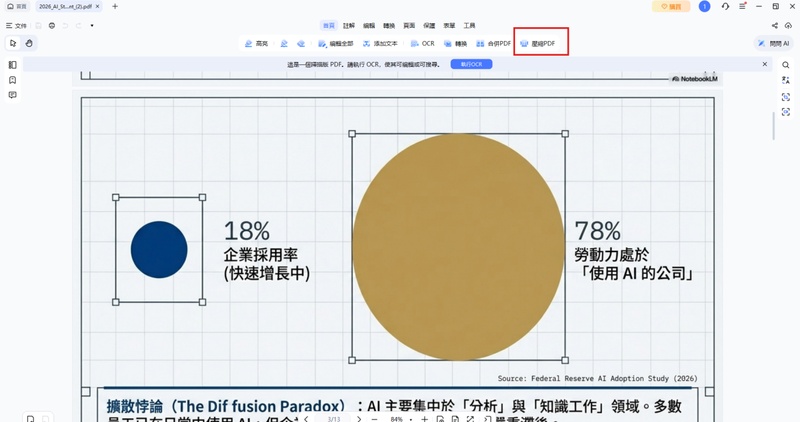Click the cloud upload icon
The width and height of the screenshot is (800, 422).
click(788, 26)
